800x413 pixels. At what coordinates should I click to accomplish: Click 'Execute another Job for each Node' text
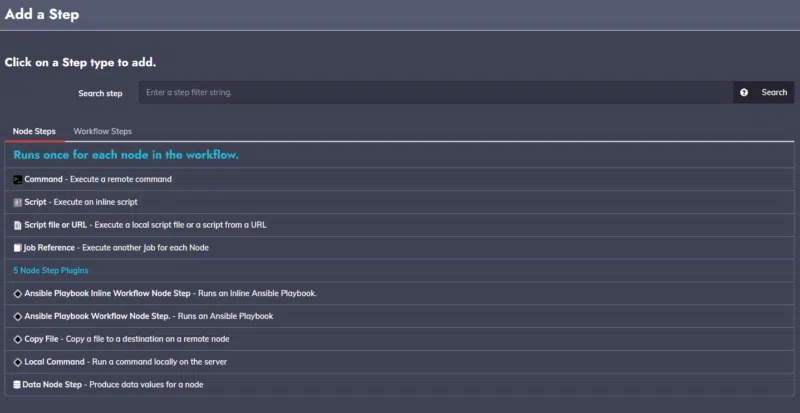click(x=145, y=248)
